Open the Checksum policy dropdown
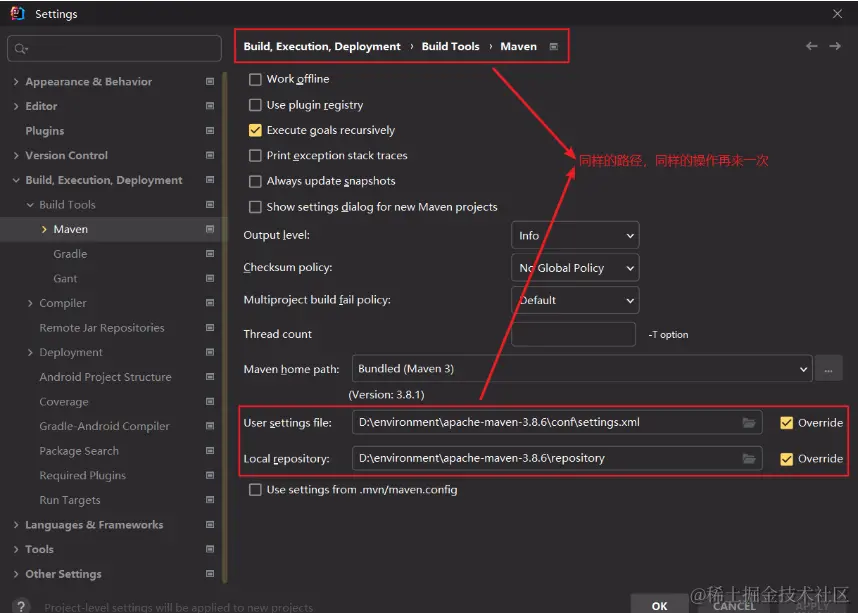 (575, 268)
